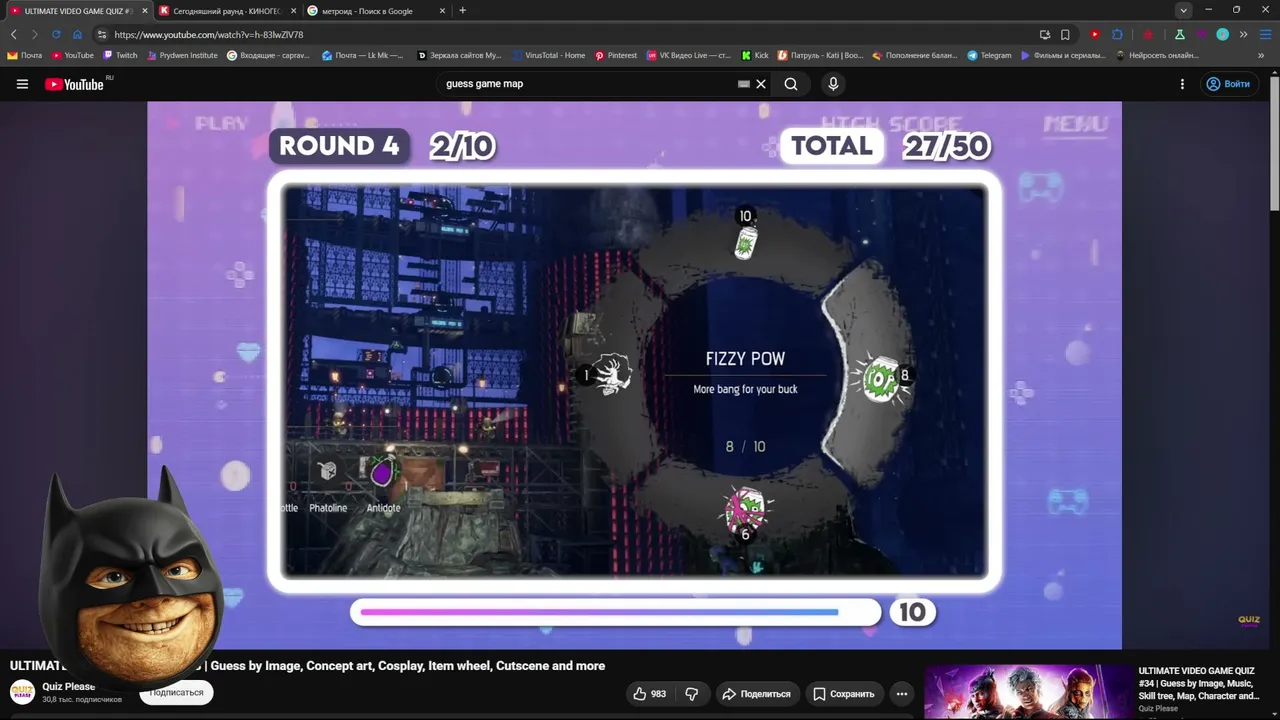
Task: Open the YouTube settings three-dot menu
Action: point(1182,84)
